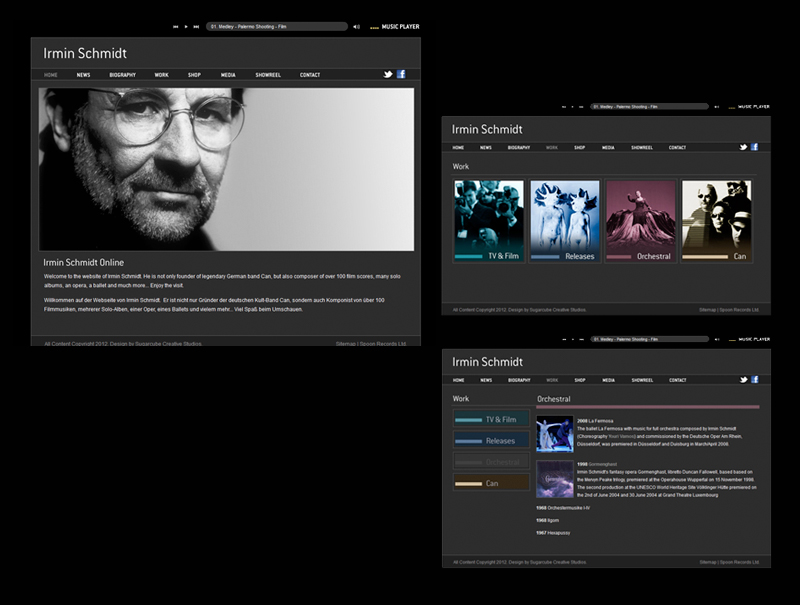
Task: Select BIOGRAPHY in Orchestral page navigation
Action: pos(519,381)
